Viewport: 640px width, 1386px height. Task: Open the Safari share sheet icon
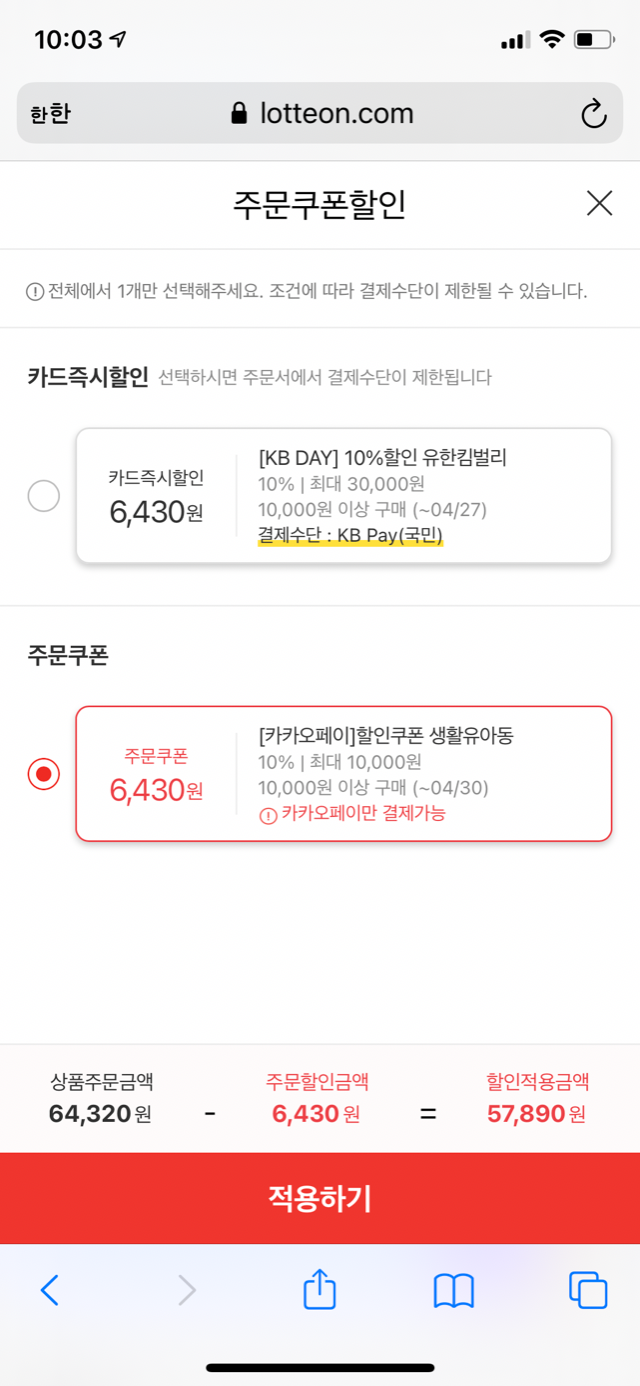319,1288
